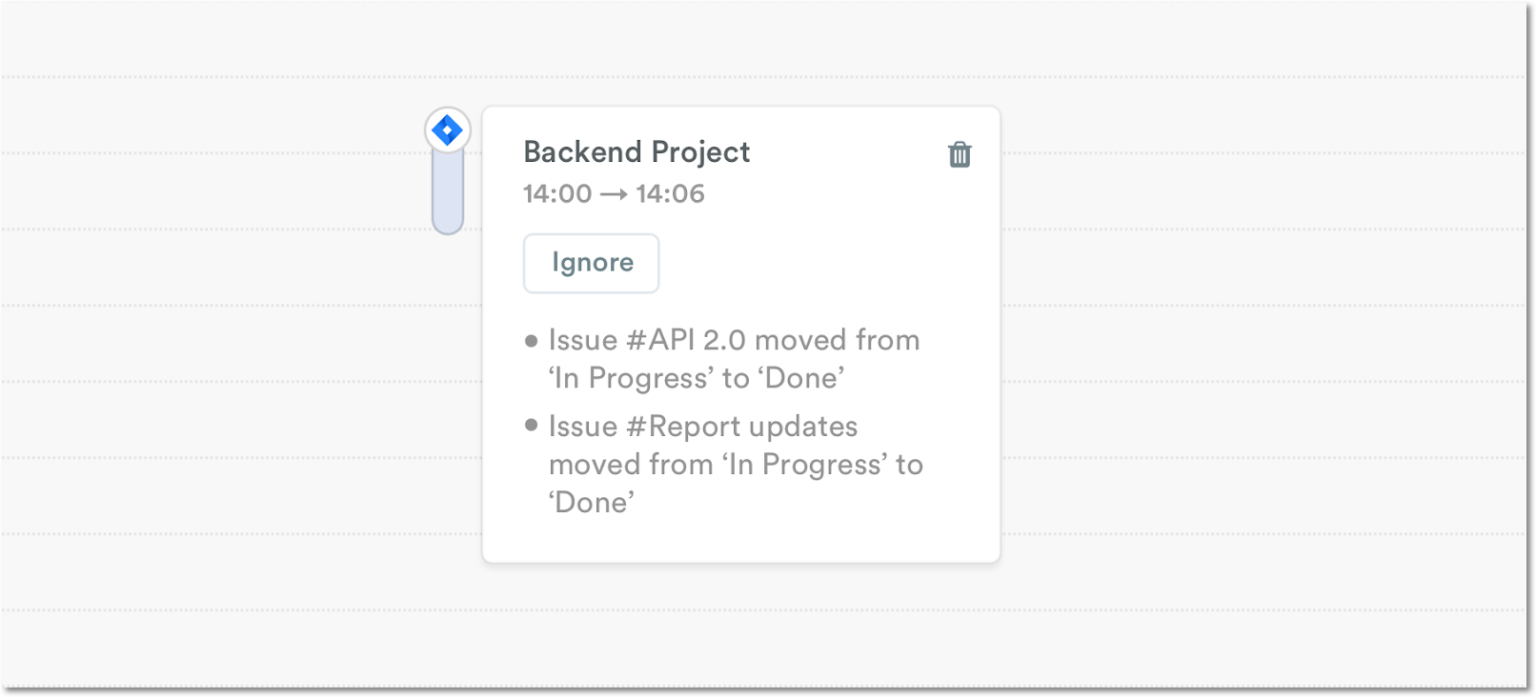Click the Backend Project title link

point(636,152)
